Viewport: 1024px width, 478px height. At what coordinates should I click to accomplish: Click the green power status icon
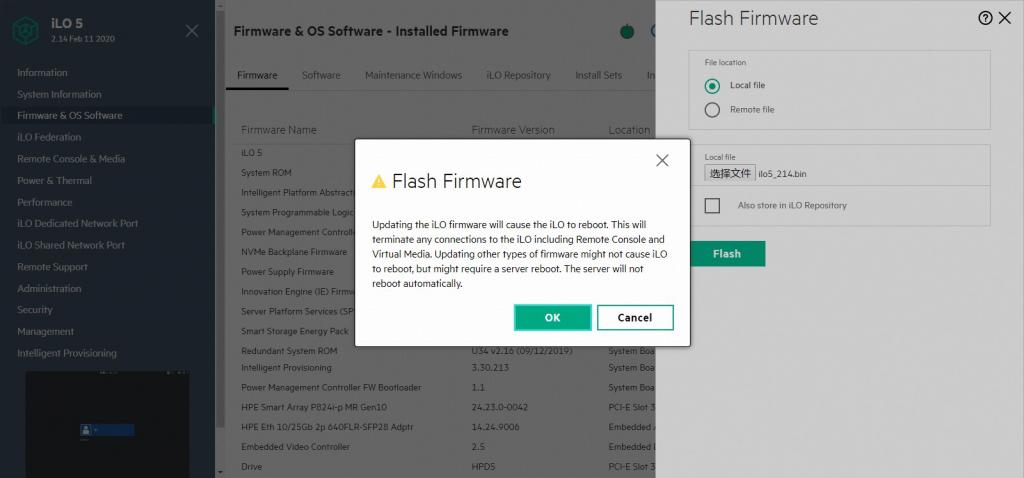click(627, 31)
